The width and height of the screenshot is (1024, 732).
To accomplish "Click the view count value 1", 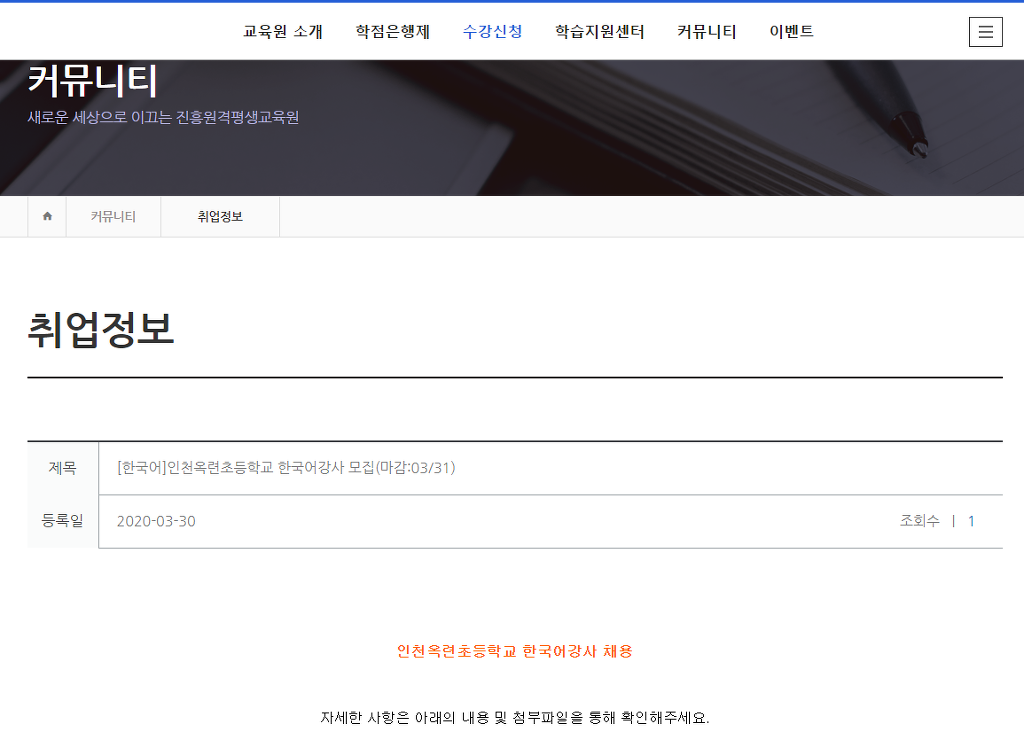I will pos(971,521).
